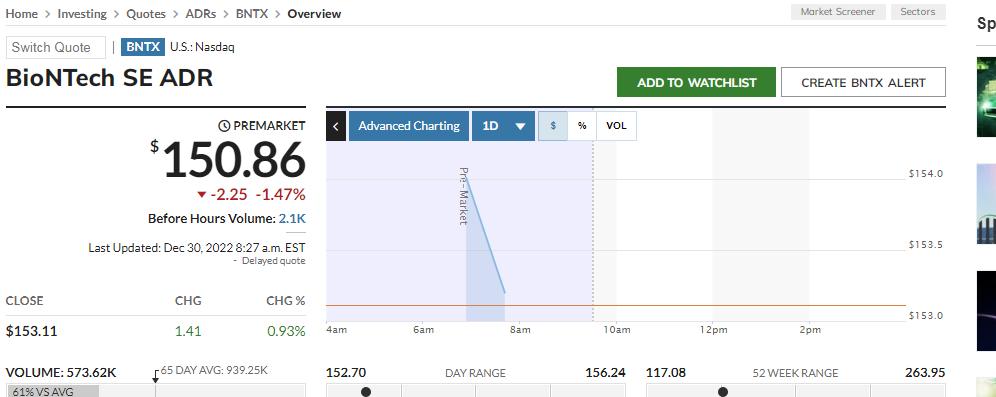Toggle chart VOL display
This screenshot has height=397, width=996.
616,126
